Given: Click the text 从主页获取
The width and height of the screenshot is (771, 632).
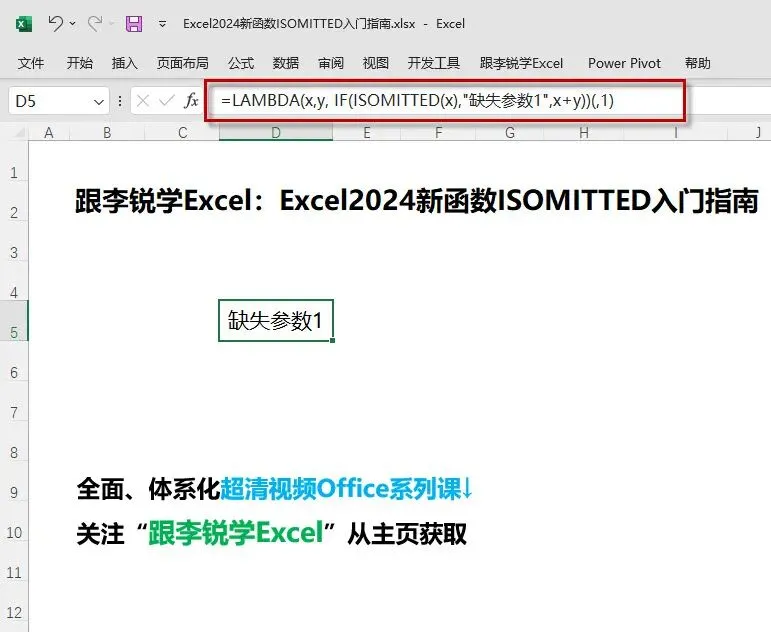Looking at the screenshot, I should (x=407, y=533).
